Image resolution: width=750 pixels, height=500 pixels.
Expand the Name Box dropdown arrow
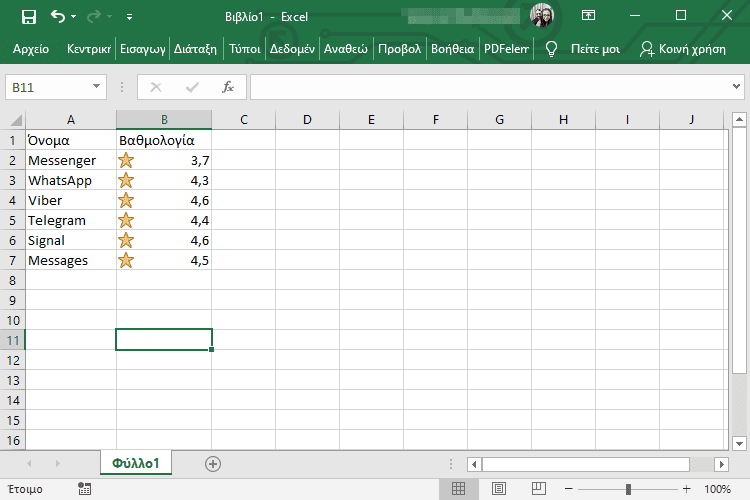click(97, 87)
